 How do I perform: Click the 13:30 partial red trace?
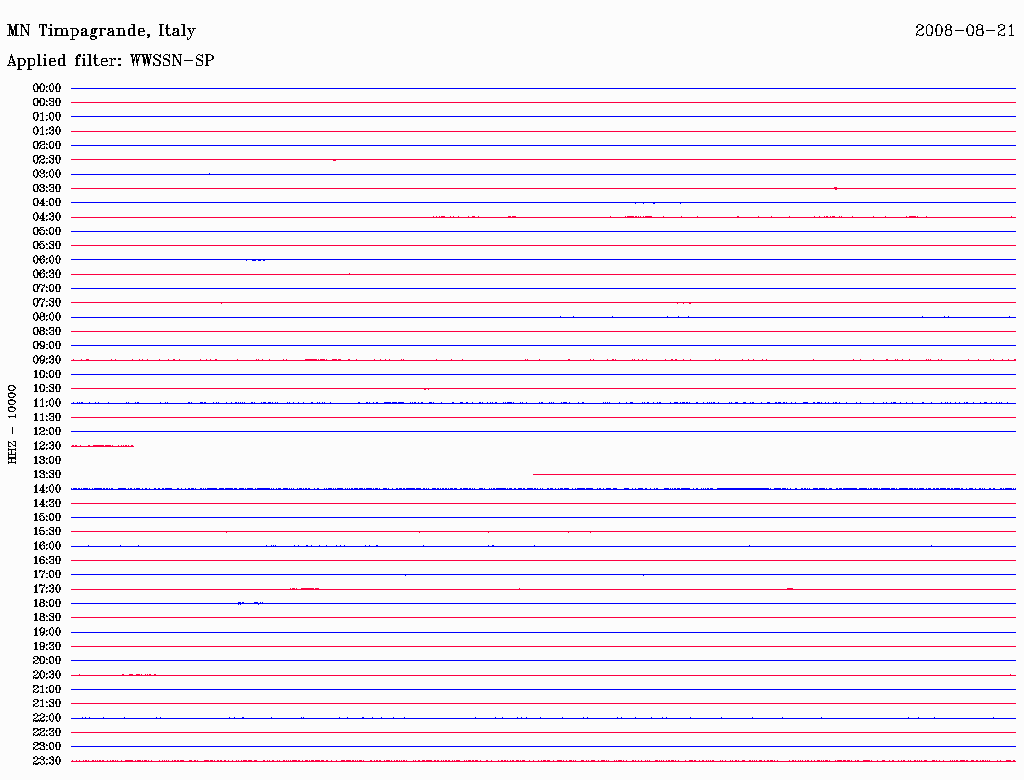pos(775,474)
